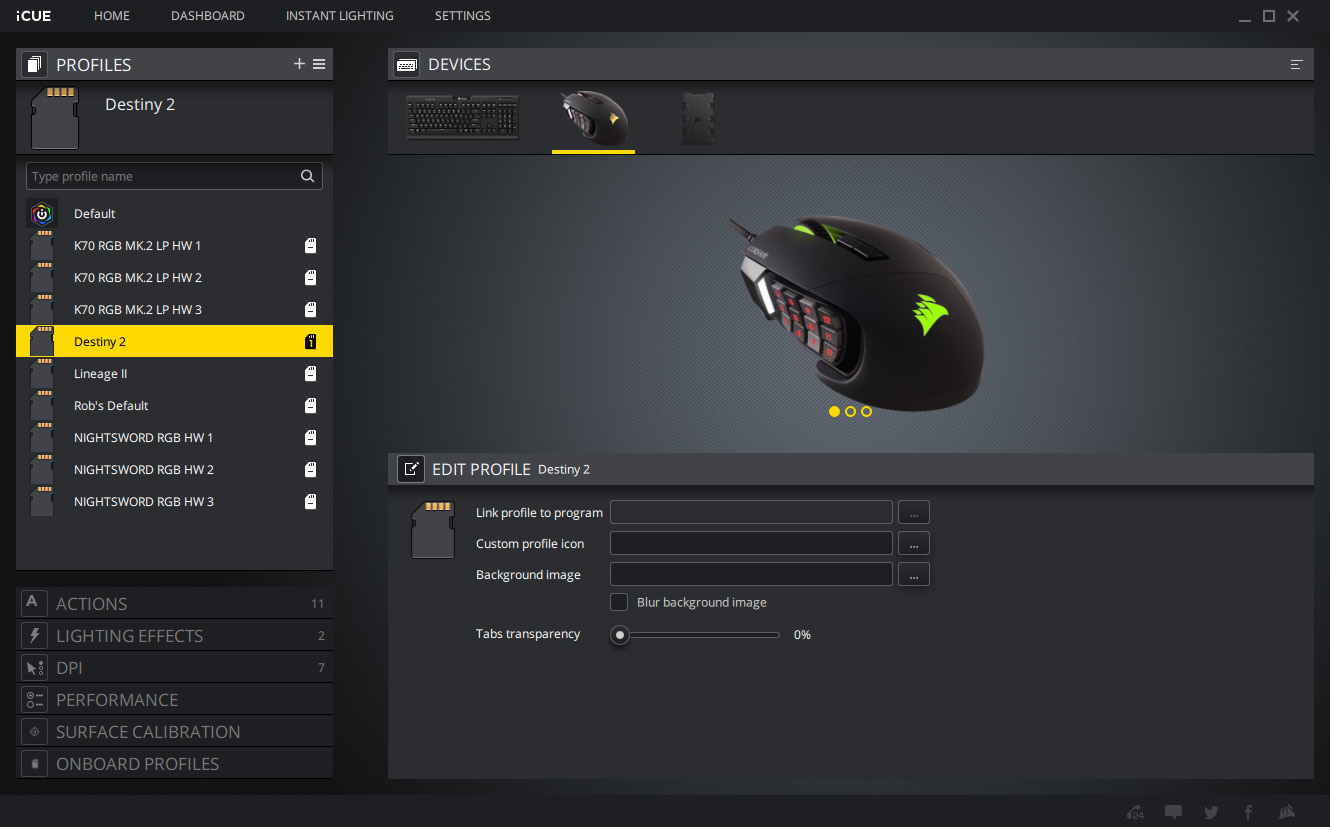Viewport: 1330px width, 827px height.
Task: Click the Devices panel keyboard header icon
Action: coord(407,64)
